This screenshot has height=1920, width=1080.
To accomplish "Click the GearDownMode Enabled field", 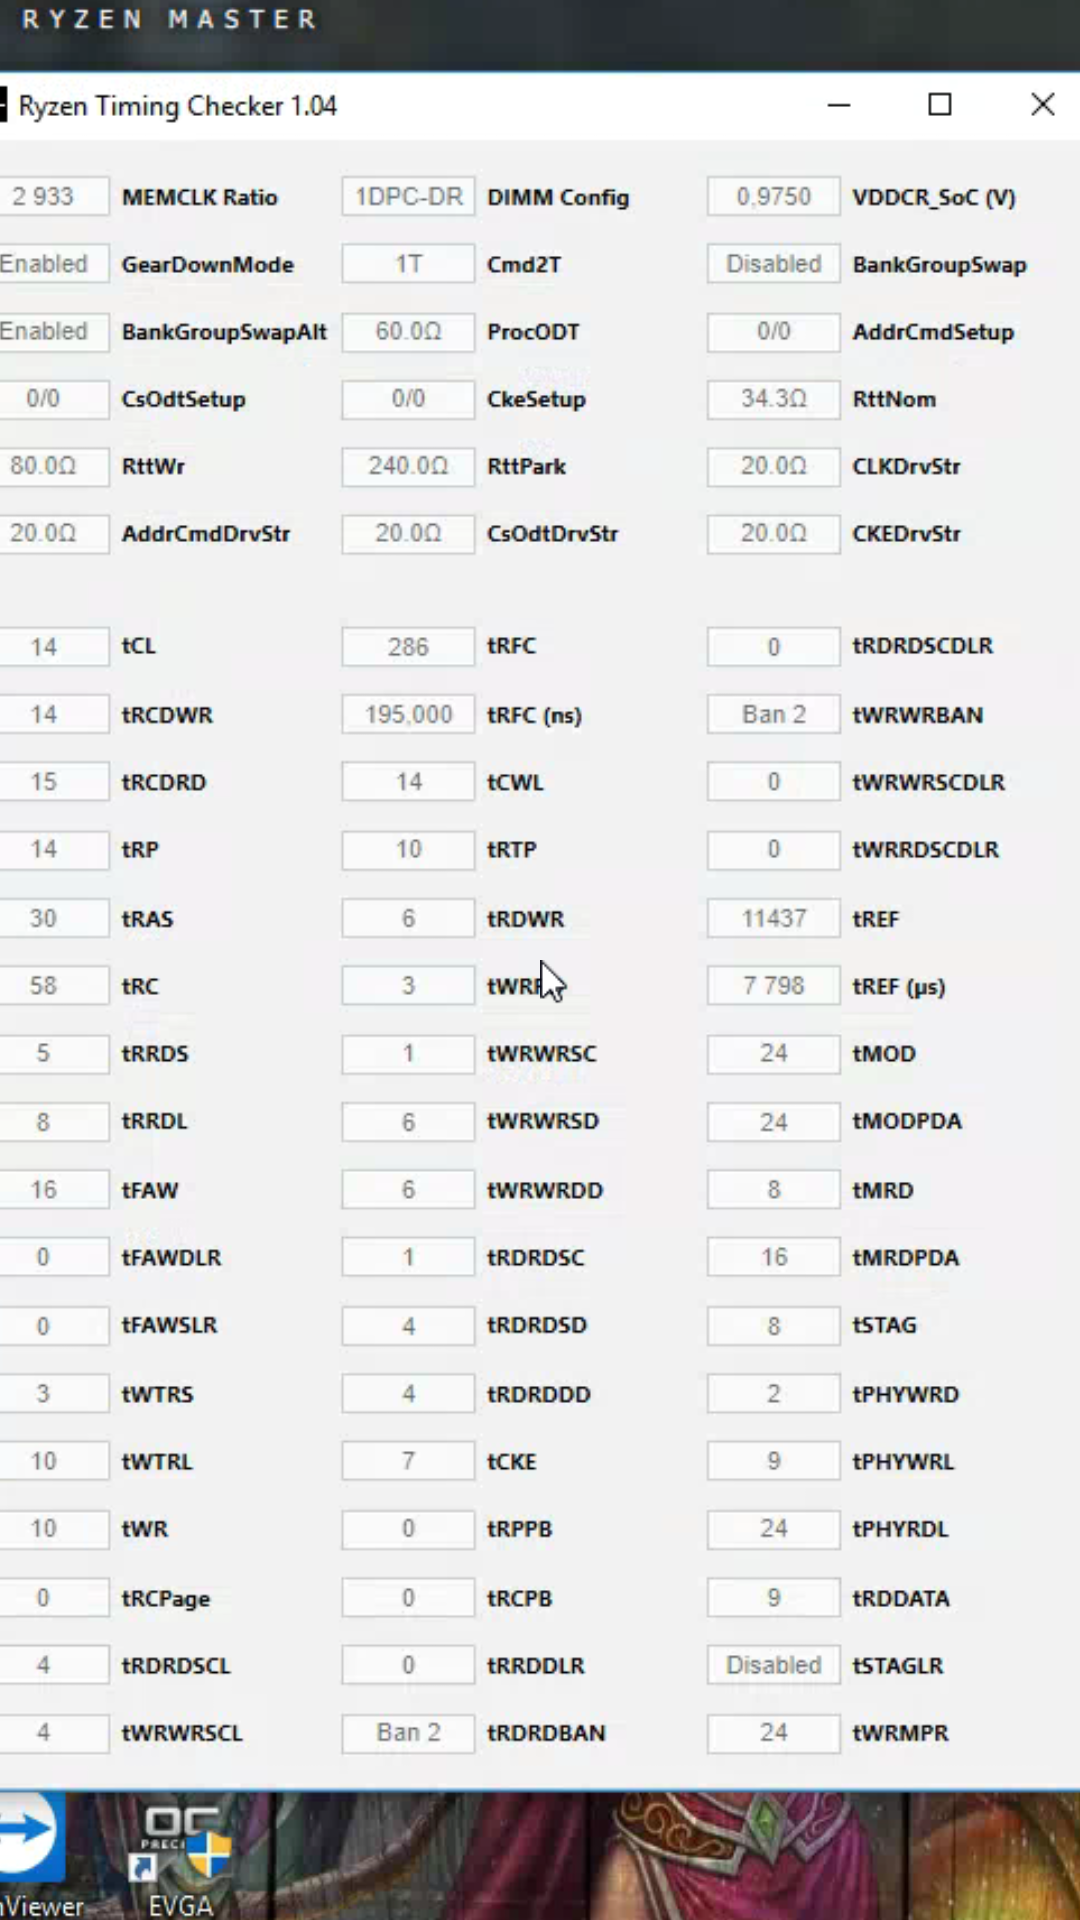I will point(50,264).
